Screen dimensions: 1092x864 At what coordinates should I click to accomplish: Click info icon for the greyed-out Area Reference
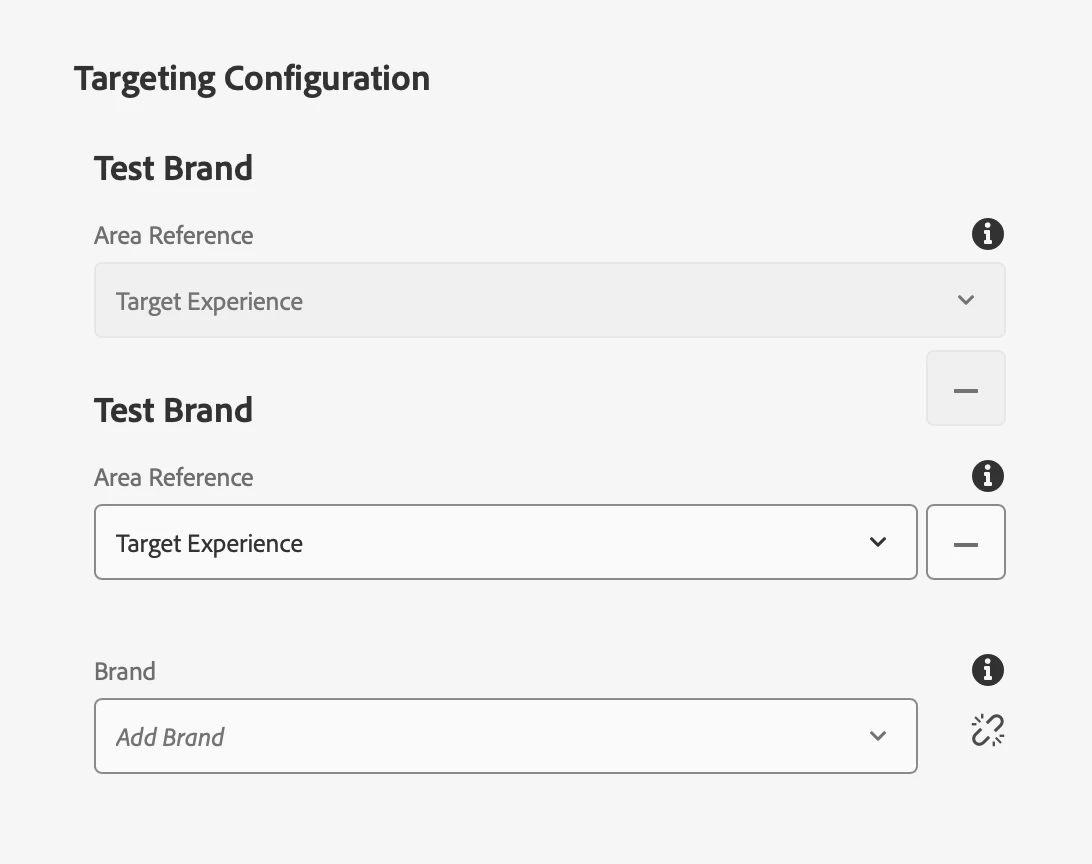click(x=987, y=234)
